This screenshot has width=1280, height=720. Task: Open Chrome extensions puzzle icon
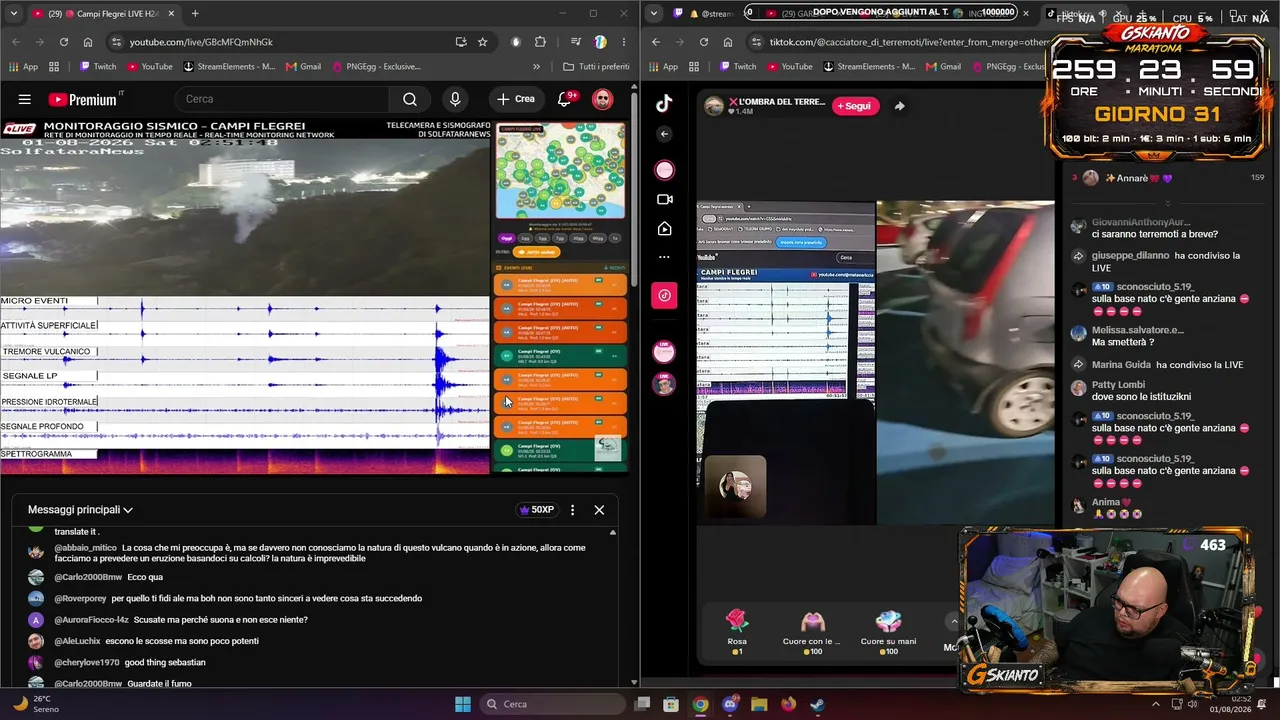click(541, 42)
